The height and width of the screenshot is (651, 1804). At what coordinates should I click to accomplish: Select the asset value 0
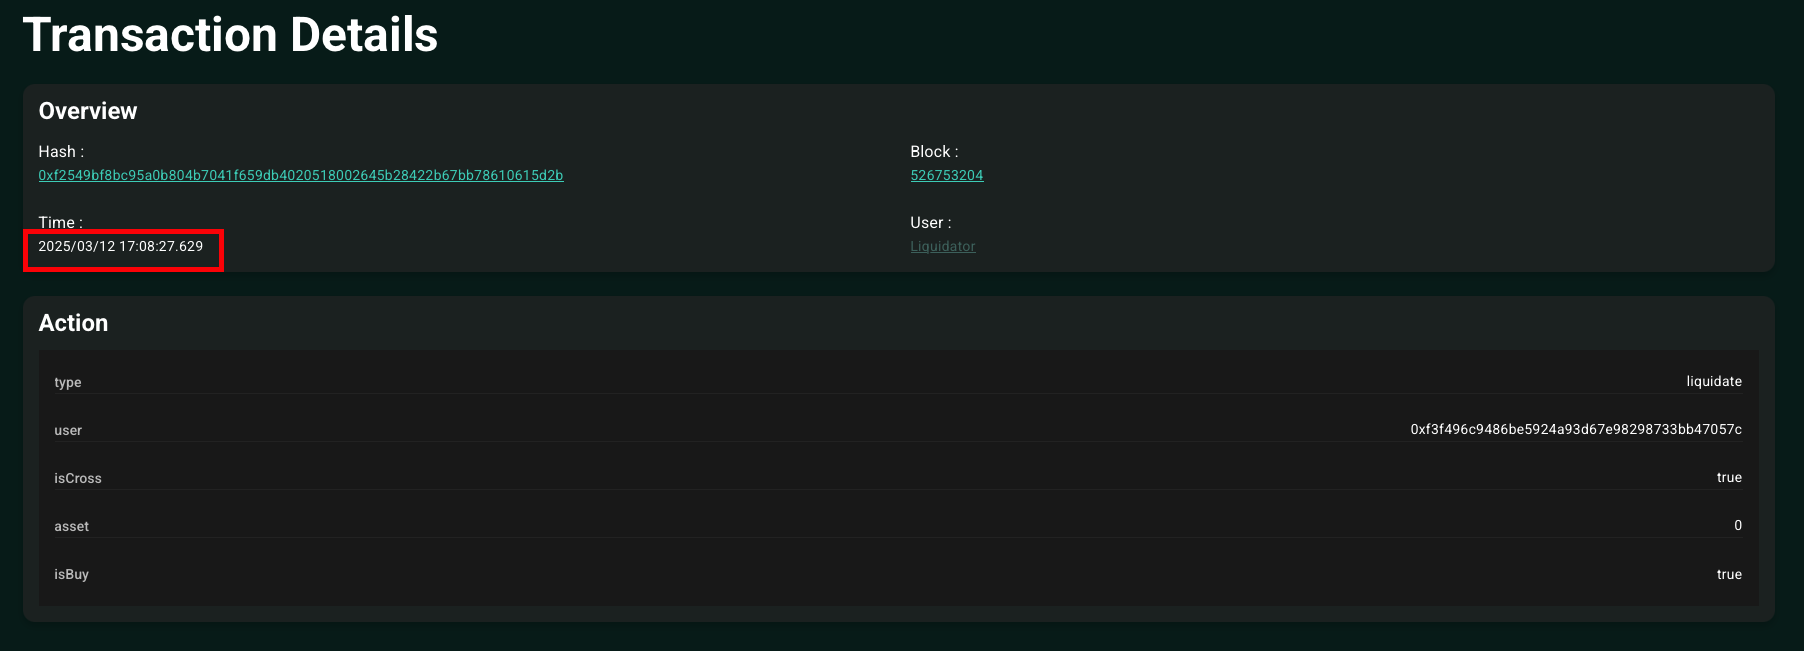1738,525
